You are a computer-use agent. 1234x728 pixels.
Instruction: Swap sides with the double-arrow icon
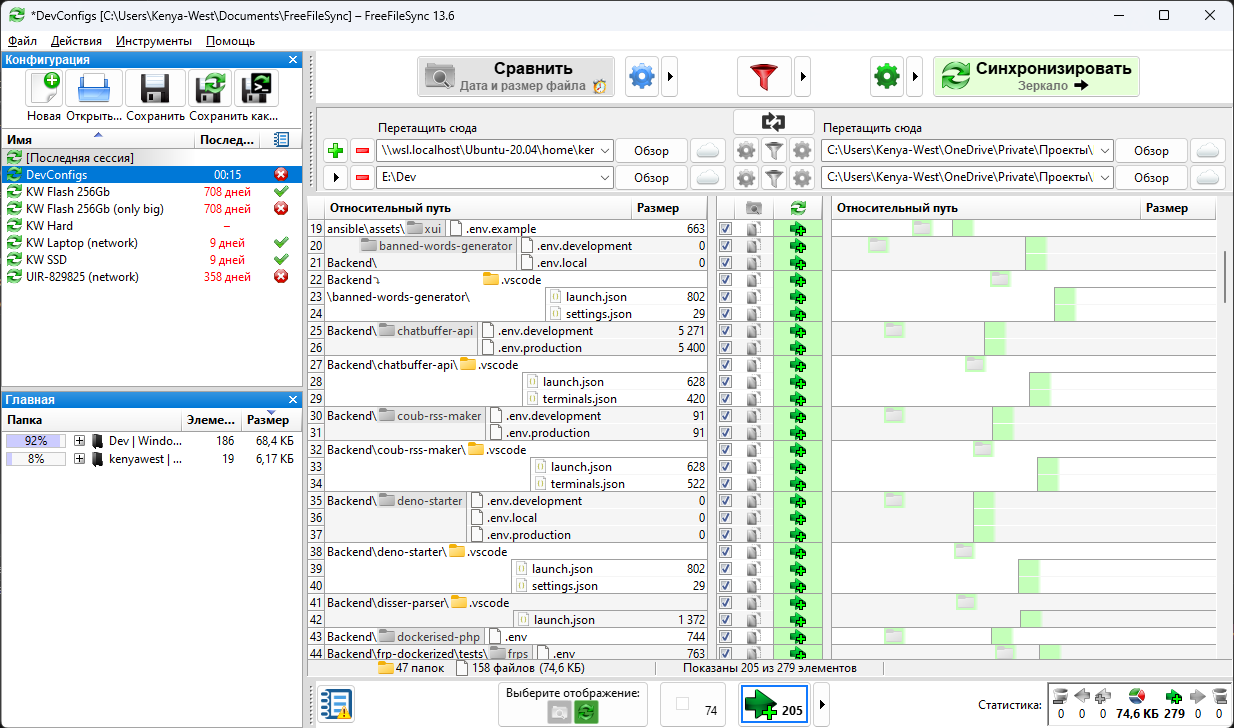(773, 122)
